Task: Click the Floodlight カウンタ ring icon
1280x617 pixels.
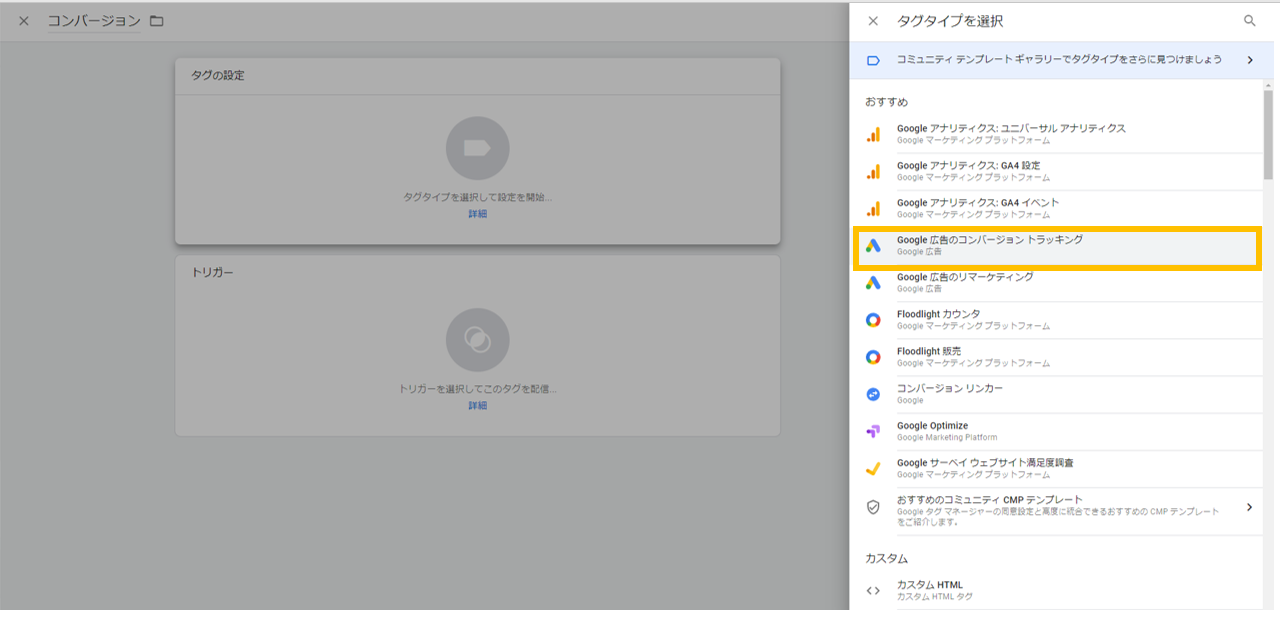Action: [873, 320]
